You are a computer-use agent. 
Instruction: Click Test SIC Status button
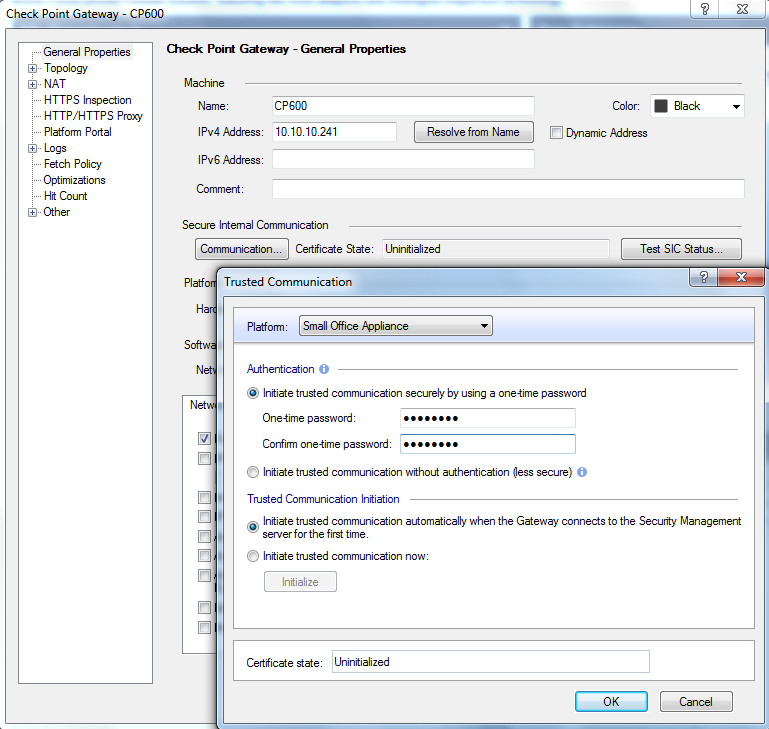(681, 249)
